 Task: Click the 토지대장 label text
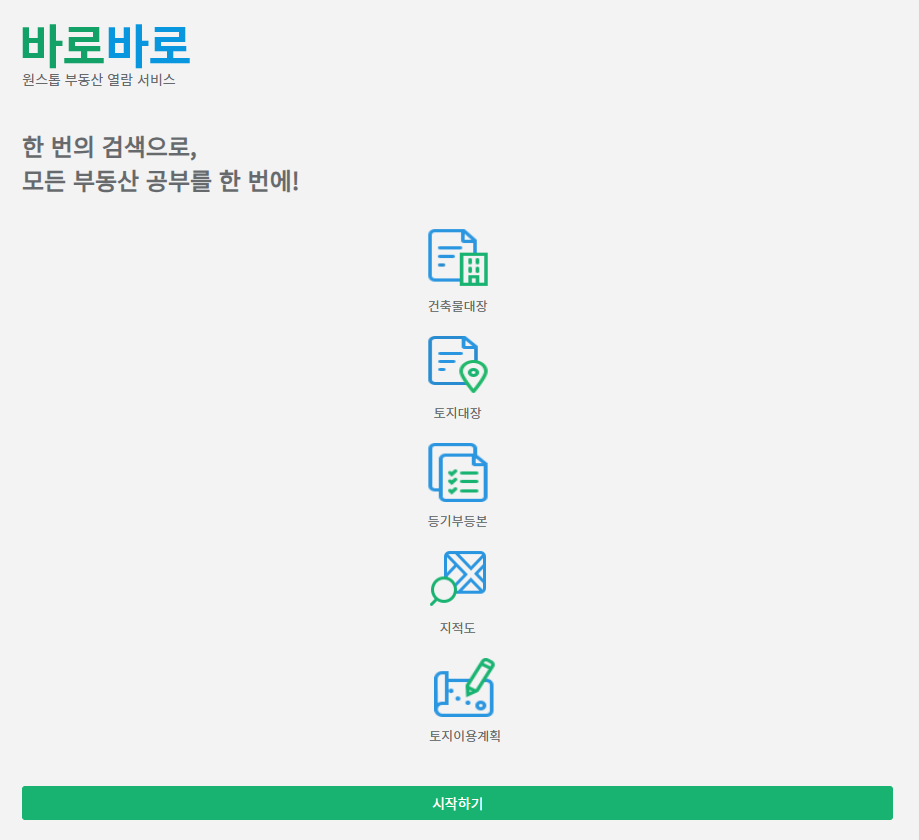[458, 413]
